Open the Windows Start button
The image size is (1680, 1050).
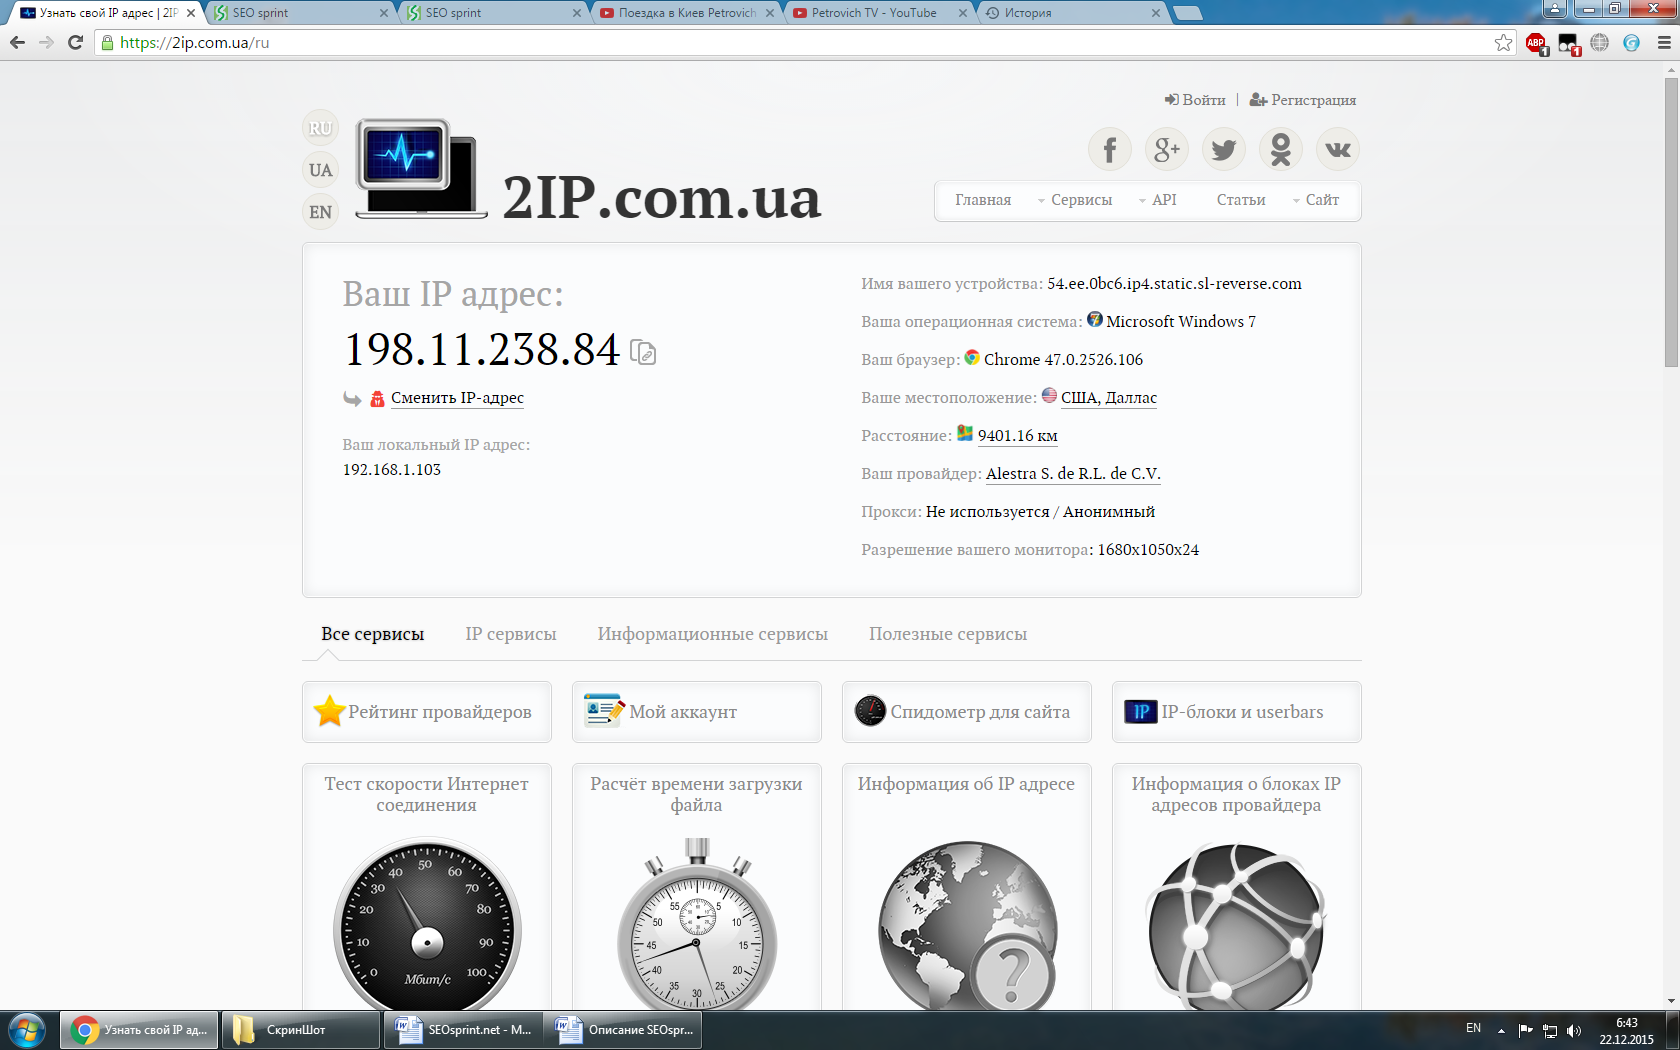click(27, 1030)
